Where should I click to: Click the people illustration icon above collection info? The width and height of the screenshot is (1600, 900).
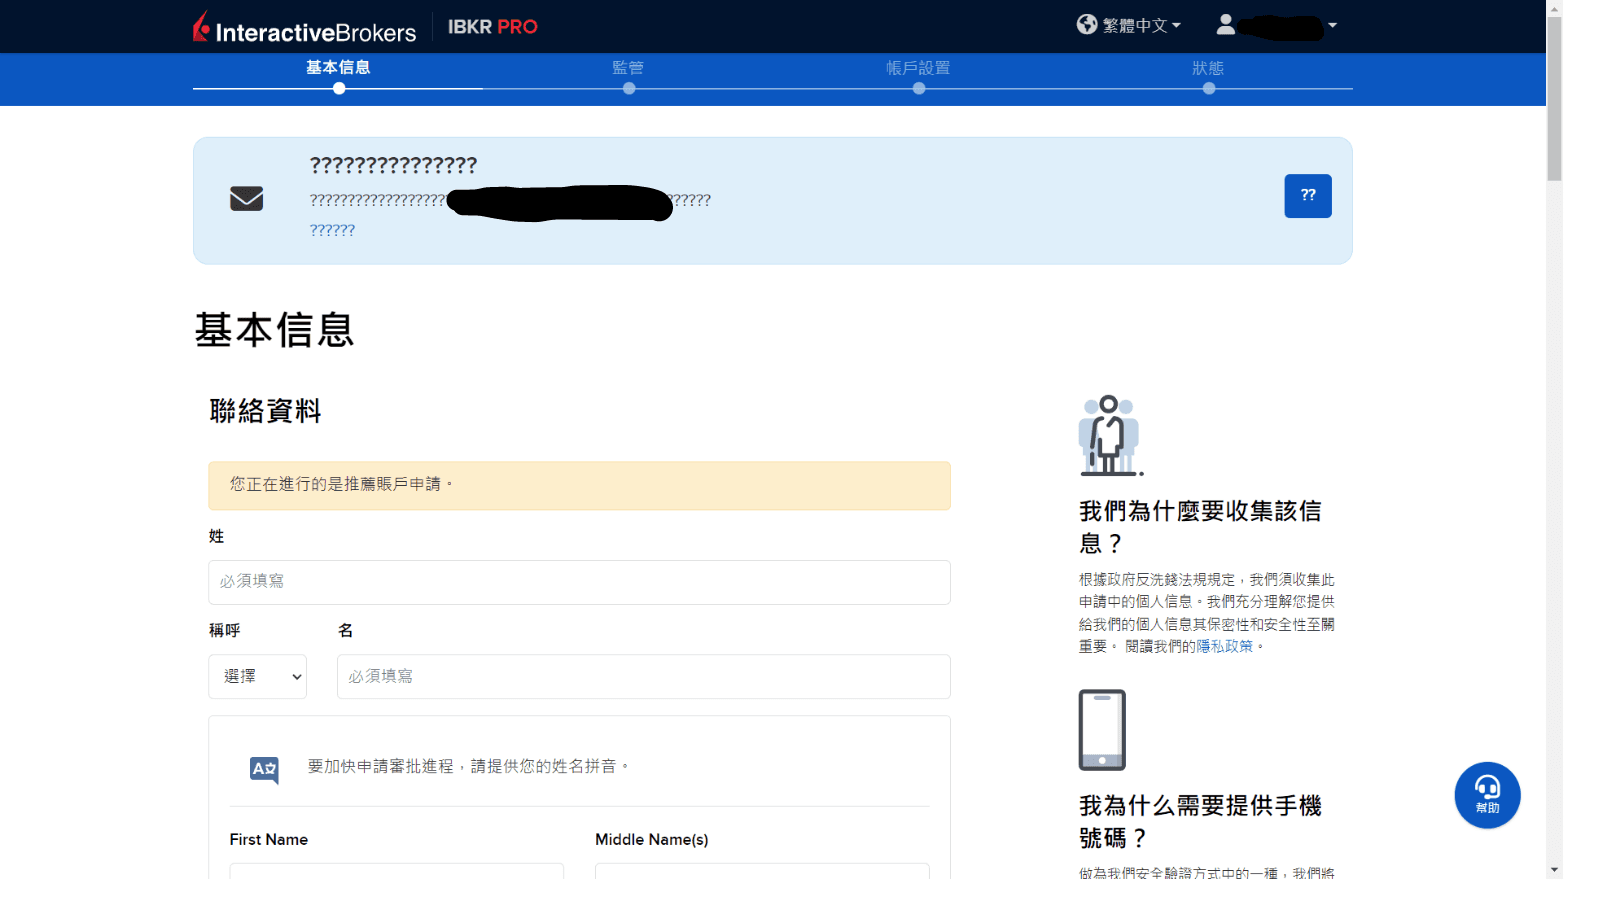point(1109,435)
